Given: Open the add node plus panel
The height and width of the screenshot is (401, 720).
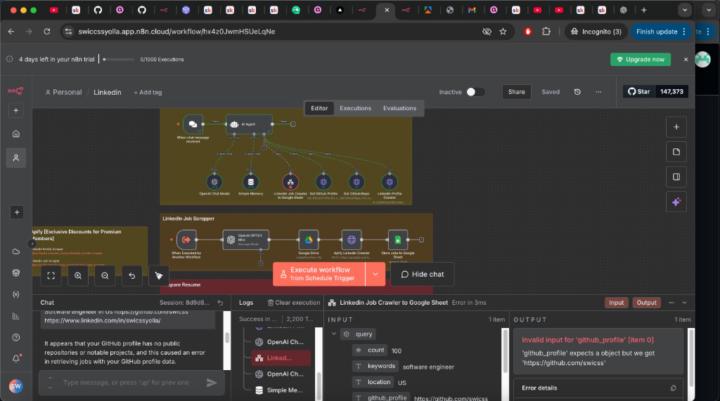Looking at the screenshot, I should pos(677,127).
